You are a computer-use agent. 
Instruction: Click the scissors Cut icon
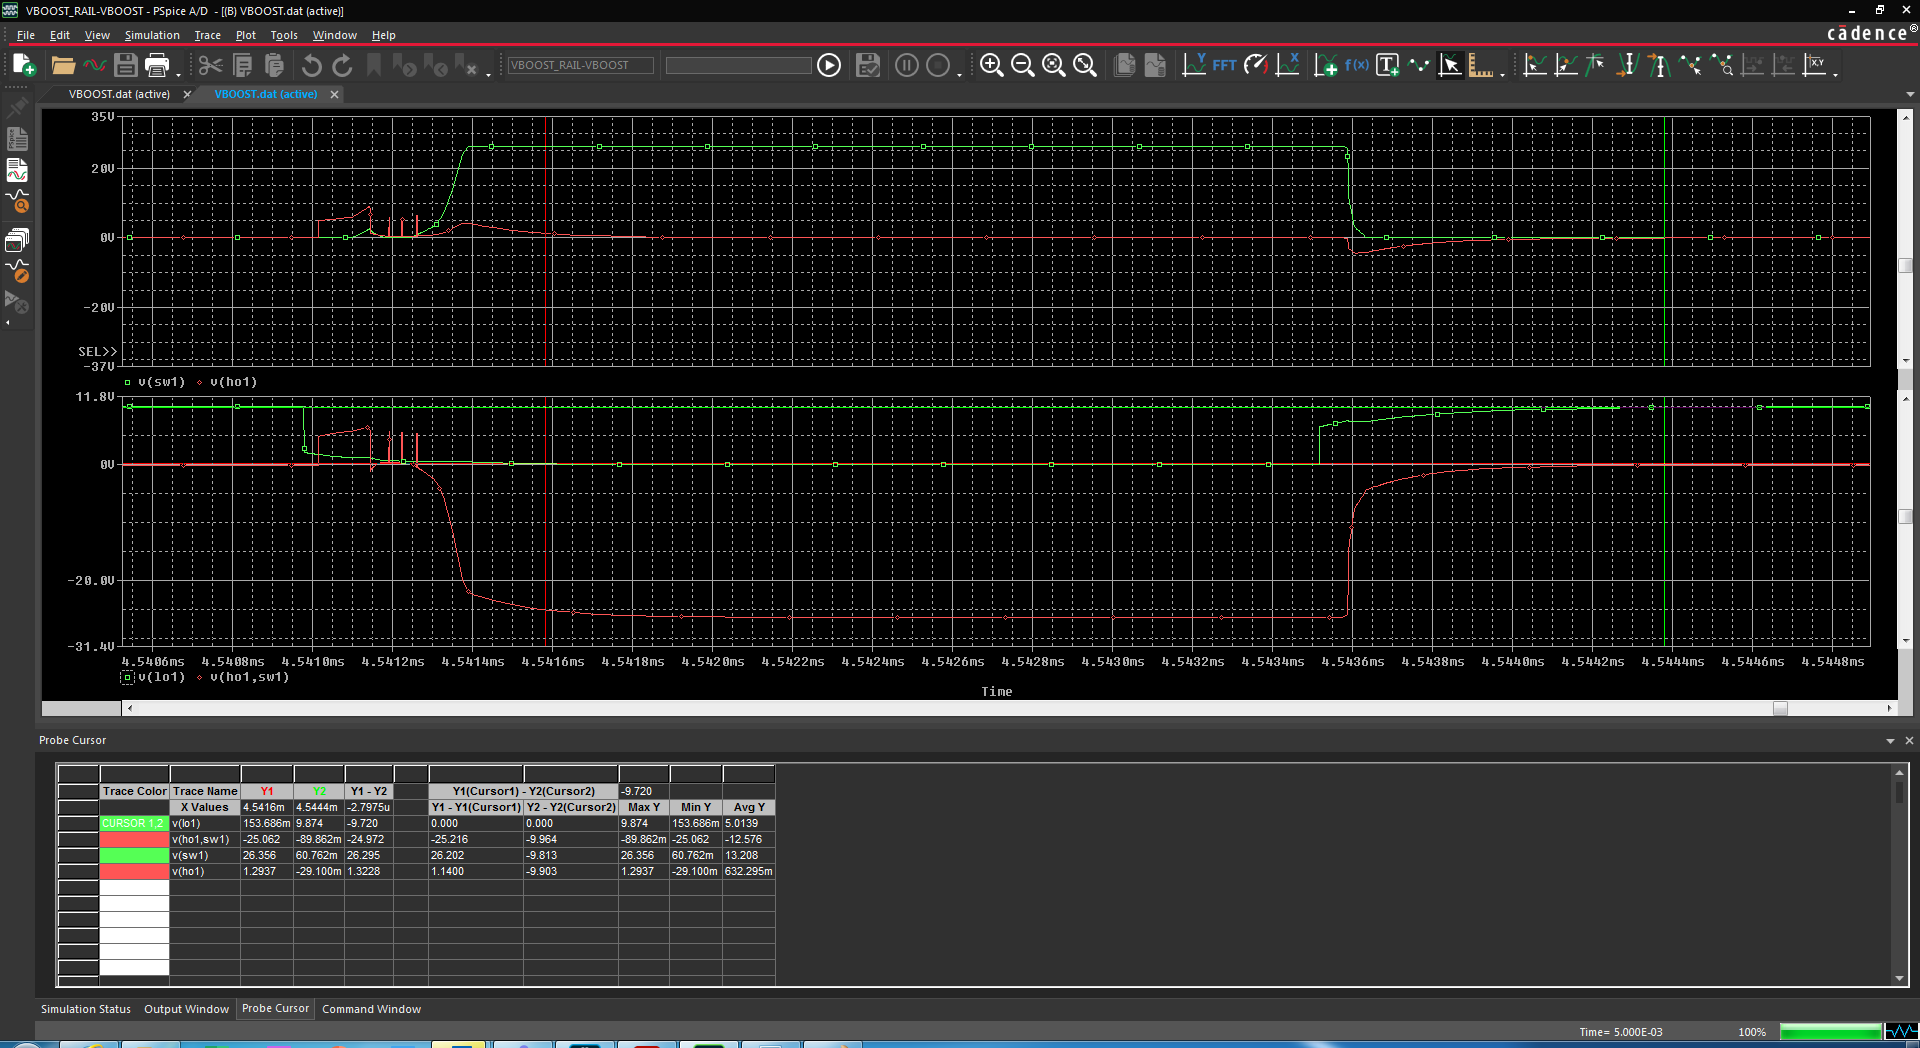pos(210,65)
